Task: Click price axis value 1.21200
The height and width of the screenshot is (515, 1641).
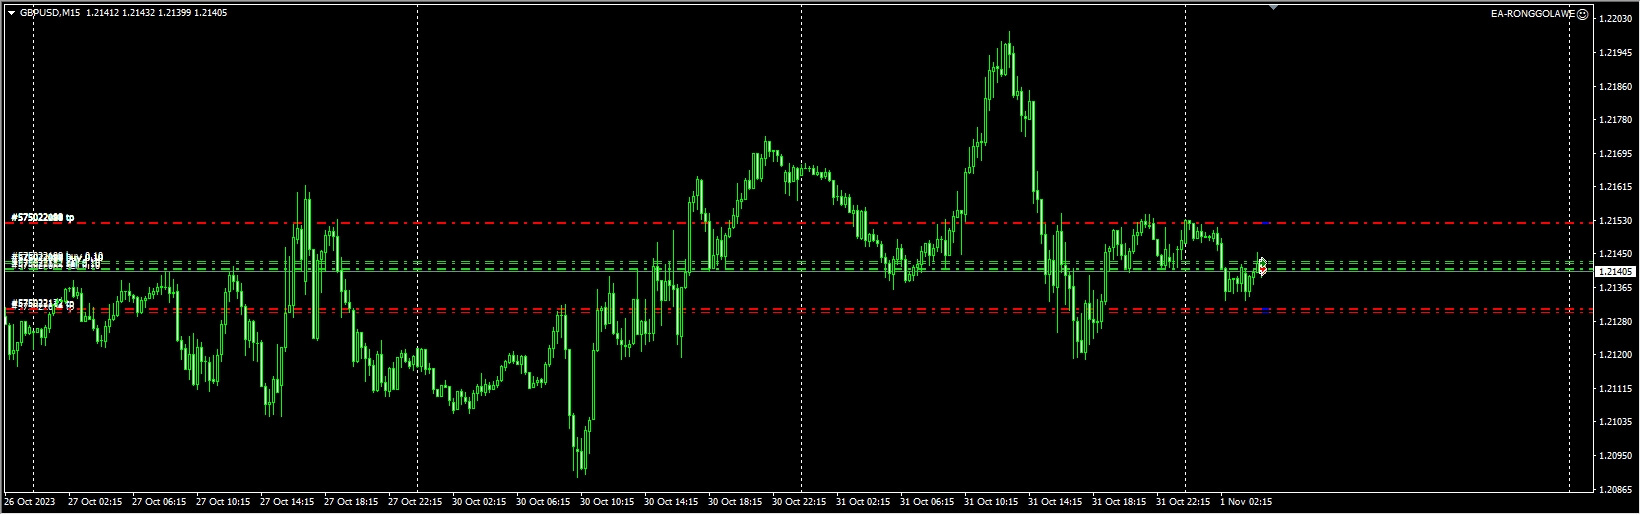Action: click(x=1616, y=355)
